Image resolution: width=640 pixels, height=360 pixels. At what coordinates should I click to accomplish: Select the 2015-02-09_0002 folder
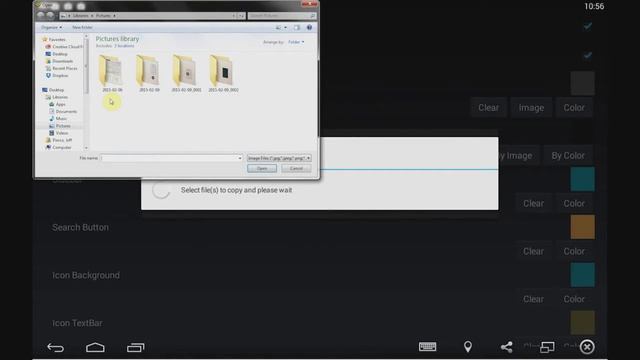[x=223, y=73]
